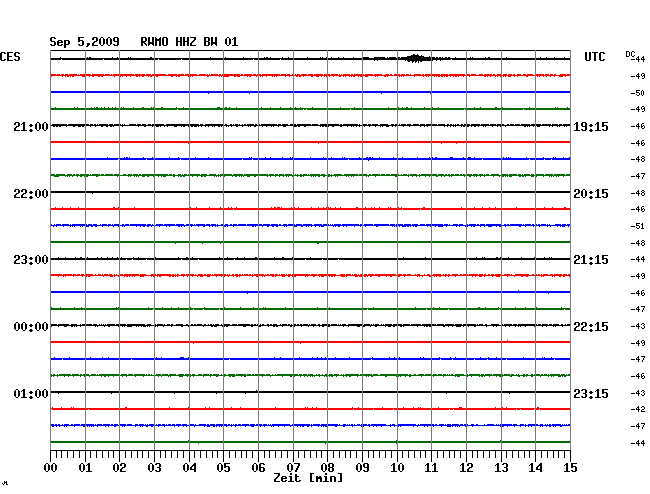Click the black trace at 22:00
Screen dimensions: 650x494
point(310,192)
